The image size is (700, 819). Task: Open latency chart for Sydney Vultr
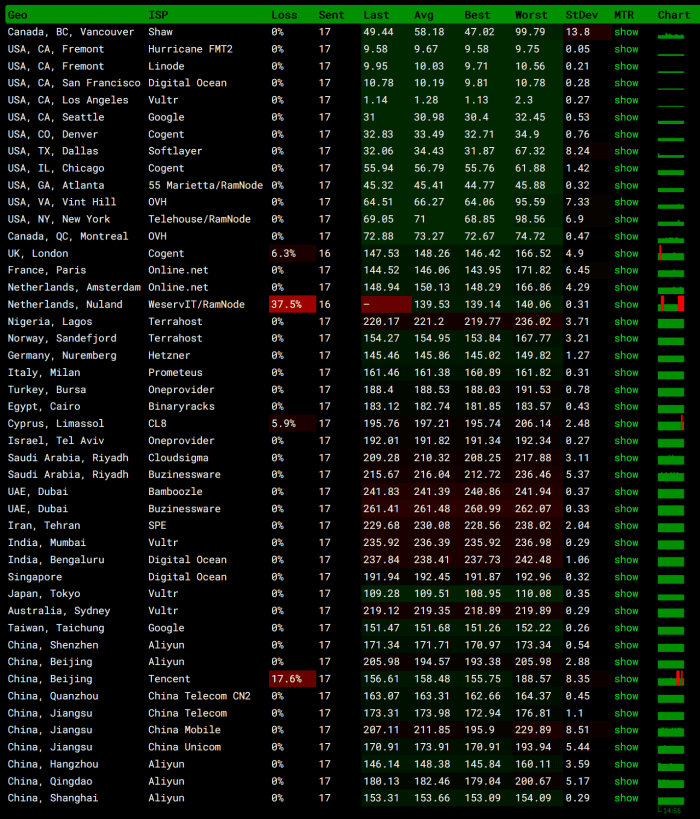pos(671,611)
